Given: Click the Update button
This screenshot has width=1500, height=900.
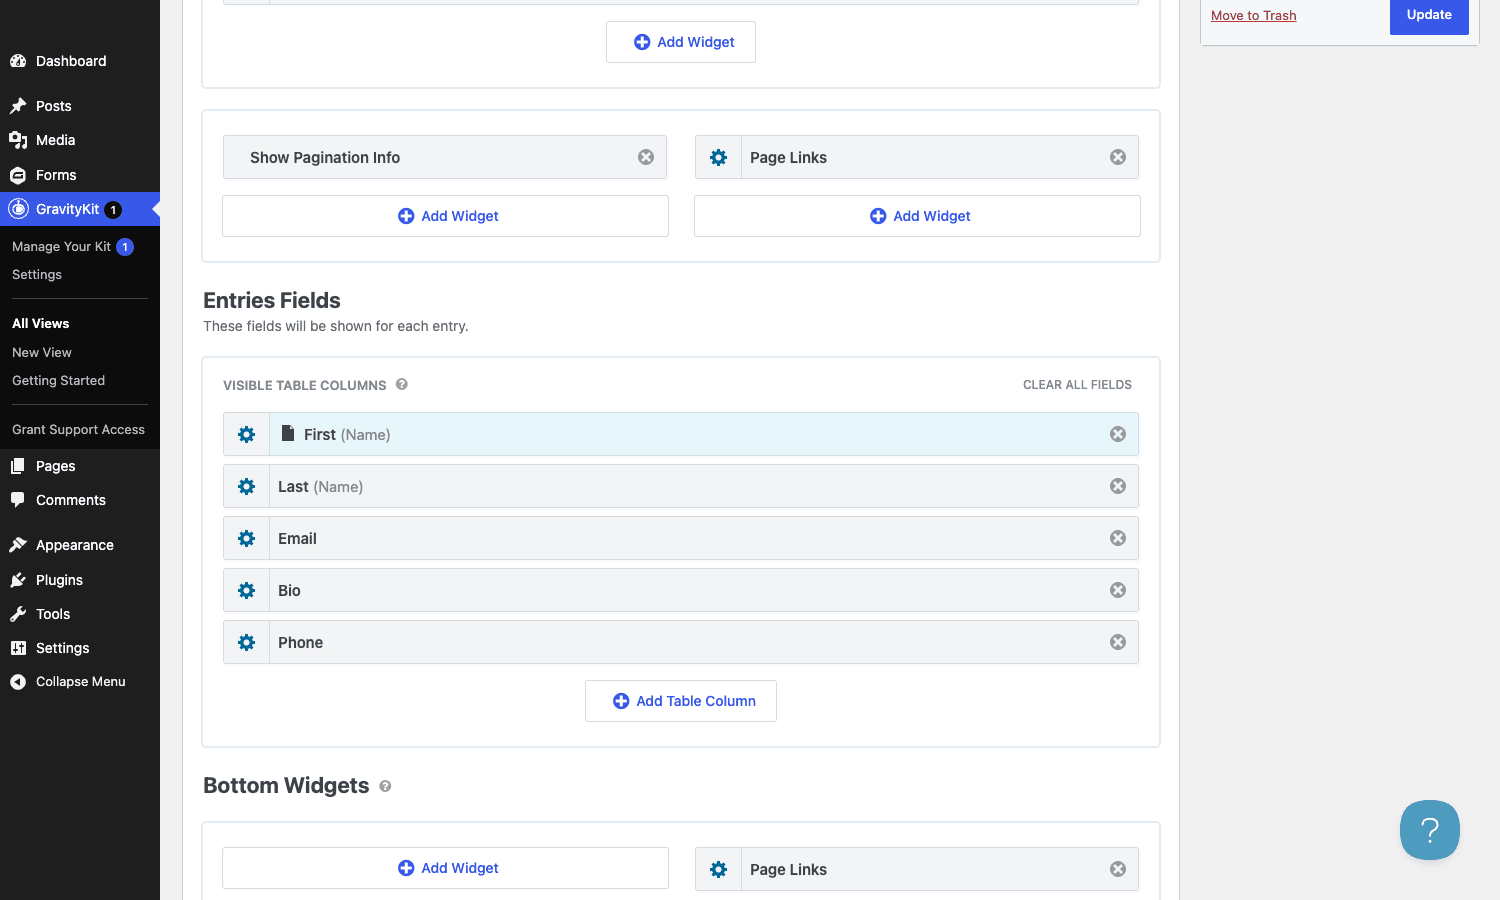Looking at the screenshot, I should (x=1429, y=15).
